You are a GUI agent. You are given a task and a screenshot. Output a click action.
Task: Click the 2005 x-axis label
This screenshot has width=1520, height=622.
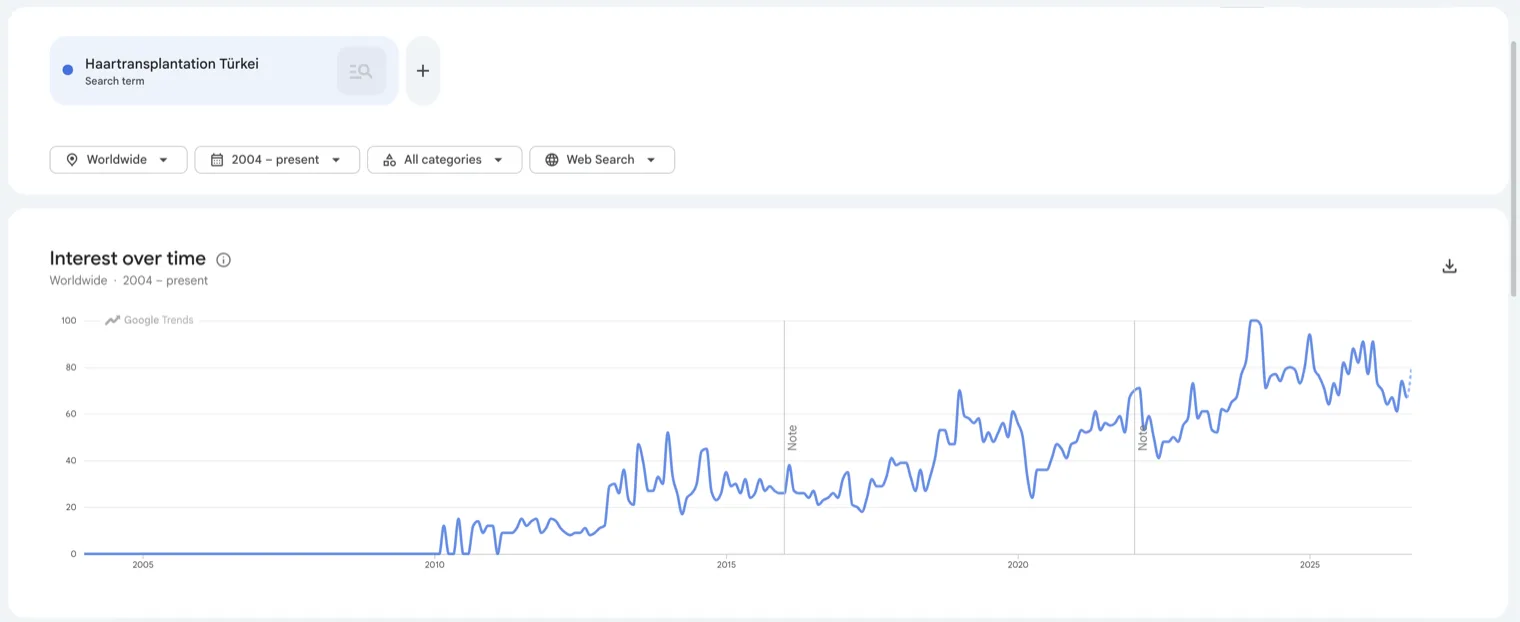click(x=143, y=565)
